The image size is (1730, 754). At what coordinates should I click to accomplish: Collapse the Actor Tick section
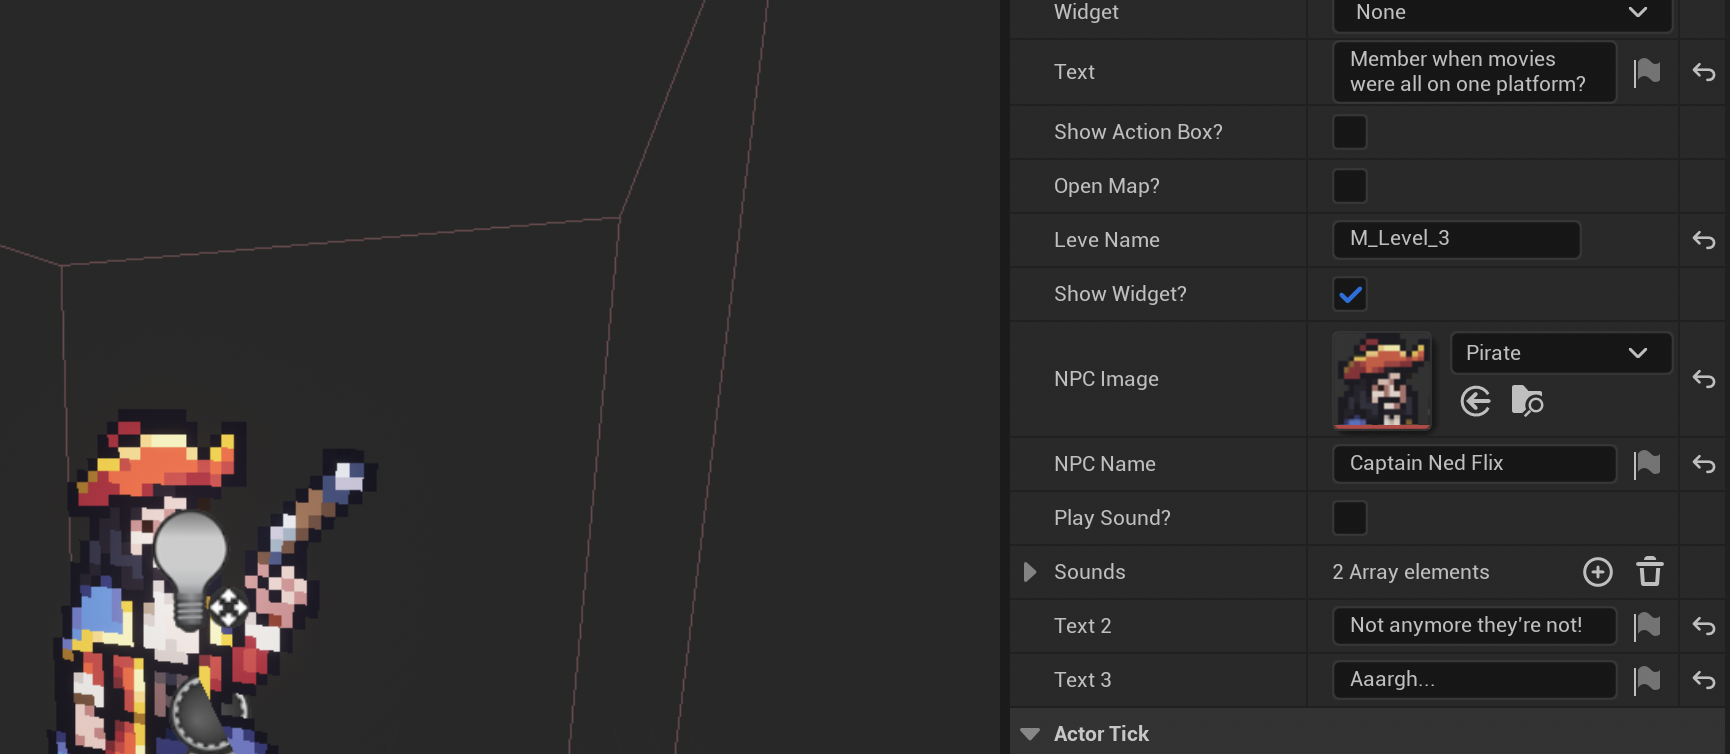pos(1030,734)
